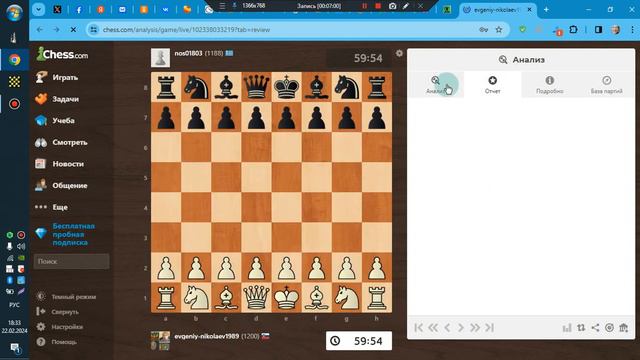Click the chess.com address bar URL

click(x=186, y=29)
